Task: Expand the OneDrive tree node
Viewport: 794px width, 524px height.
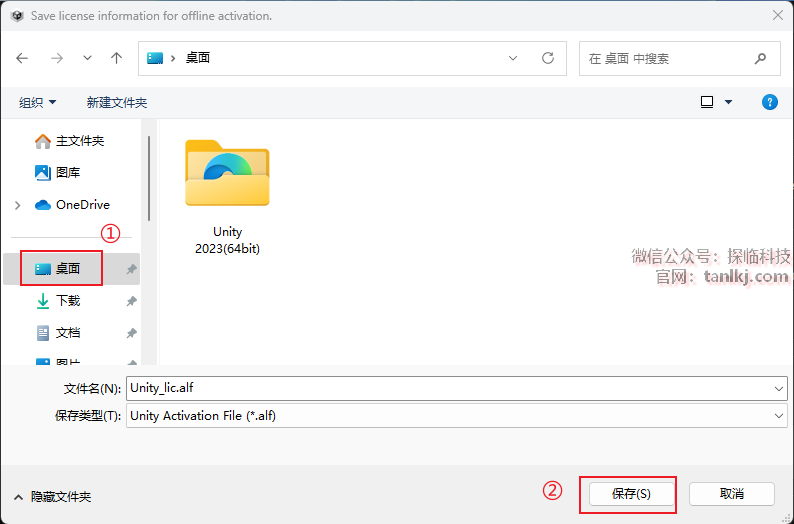Action: (18, 205)
